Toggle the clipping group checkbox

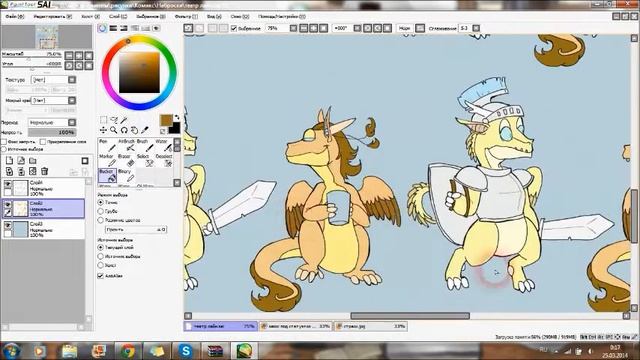(43, 142)
